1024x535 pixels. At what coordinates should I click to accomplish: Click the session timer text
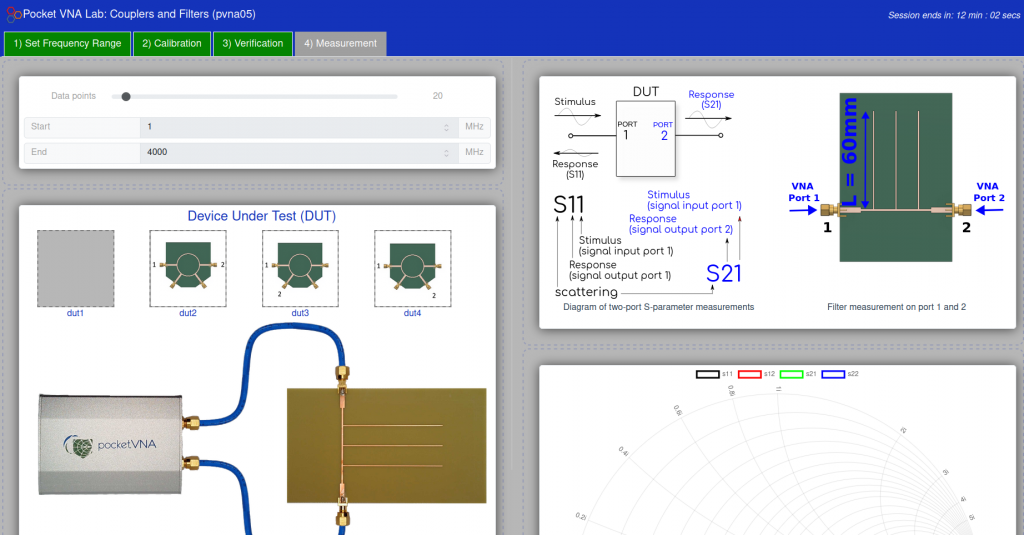click(x=953, y=15)
